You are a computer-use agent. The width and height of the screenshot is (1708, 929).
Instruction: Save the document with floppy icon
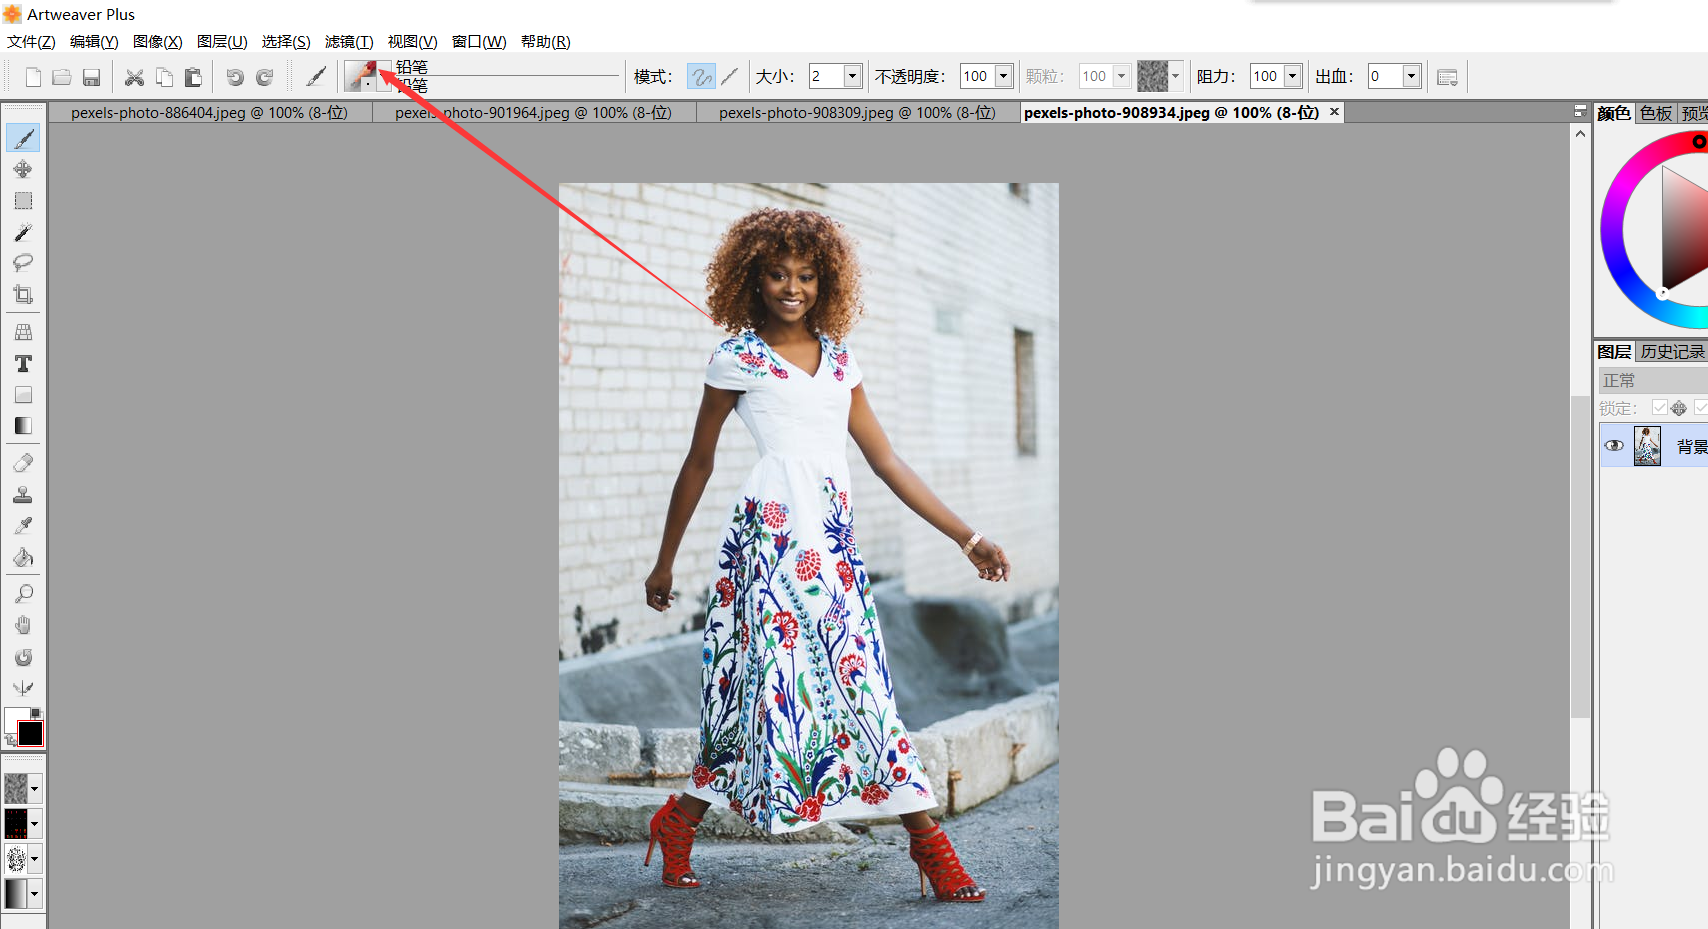pos(91,77)
